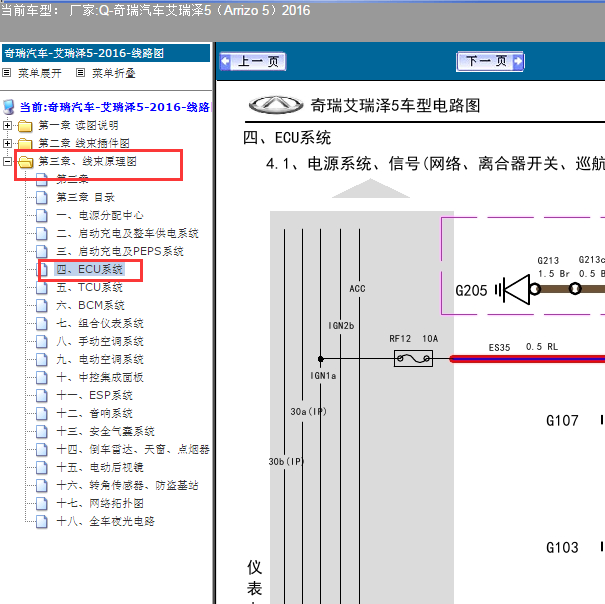Viewport: 605px width, 604px height.
Task: Click document icon of 二、启动充电及整车供电系统
Action: point(42,233)
